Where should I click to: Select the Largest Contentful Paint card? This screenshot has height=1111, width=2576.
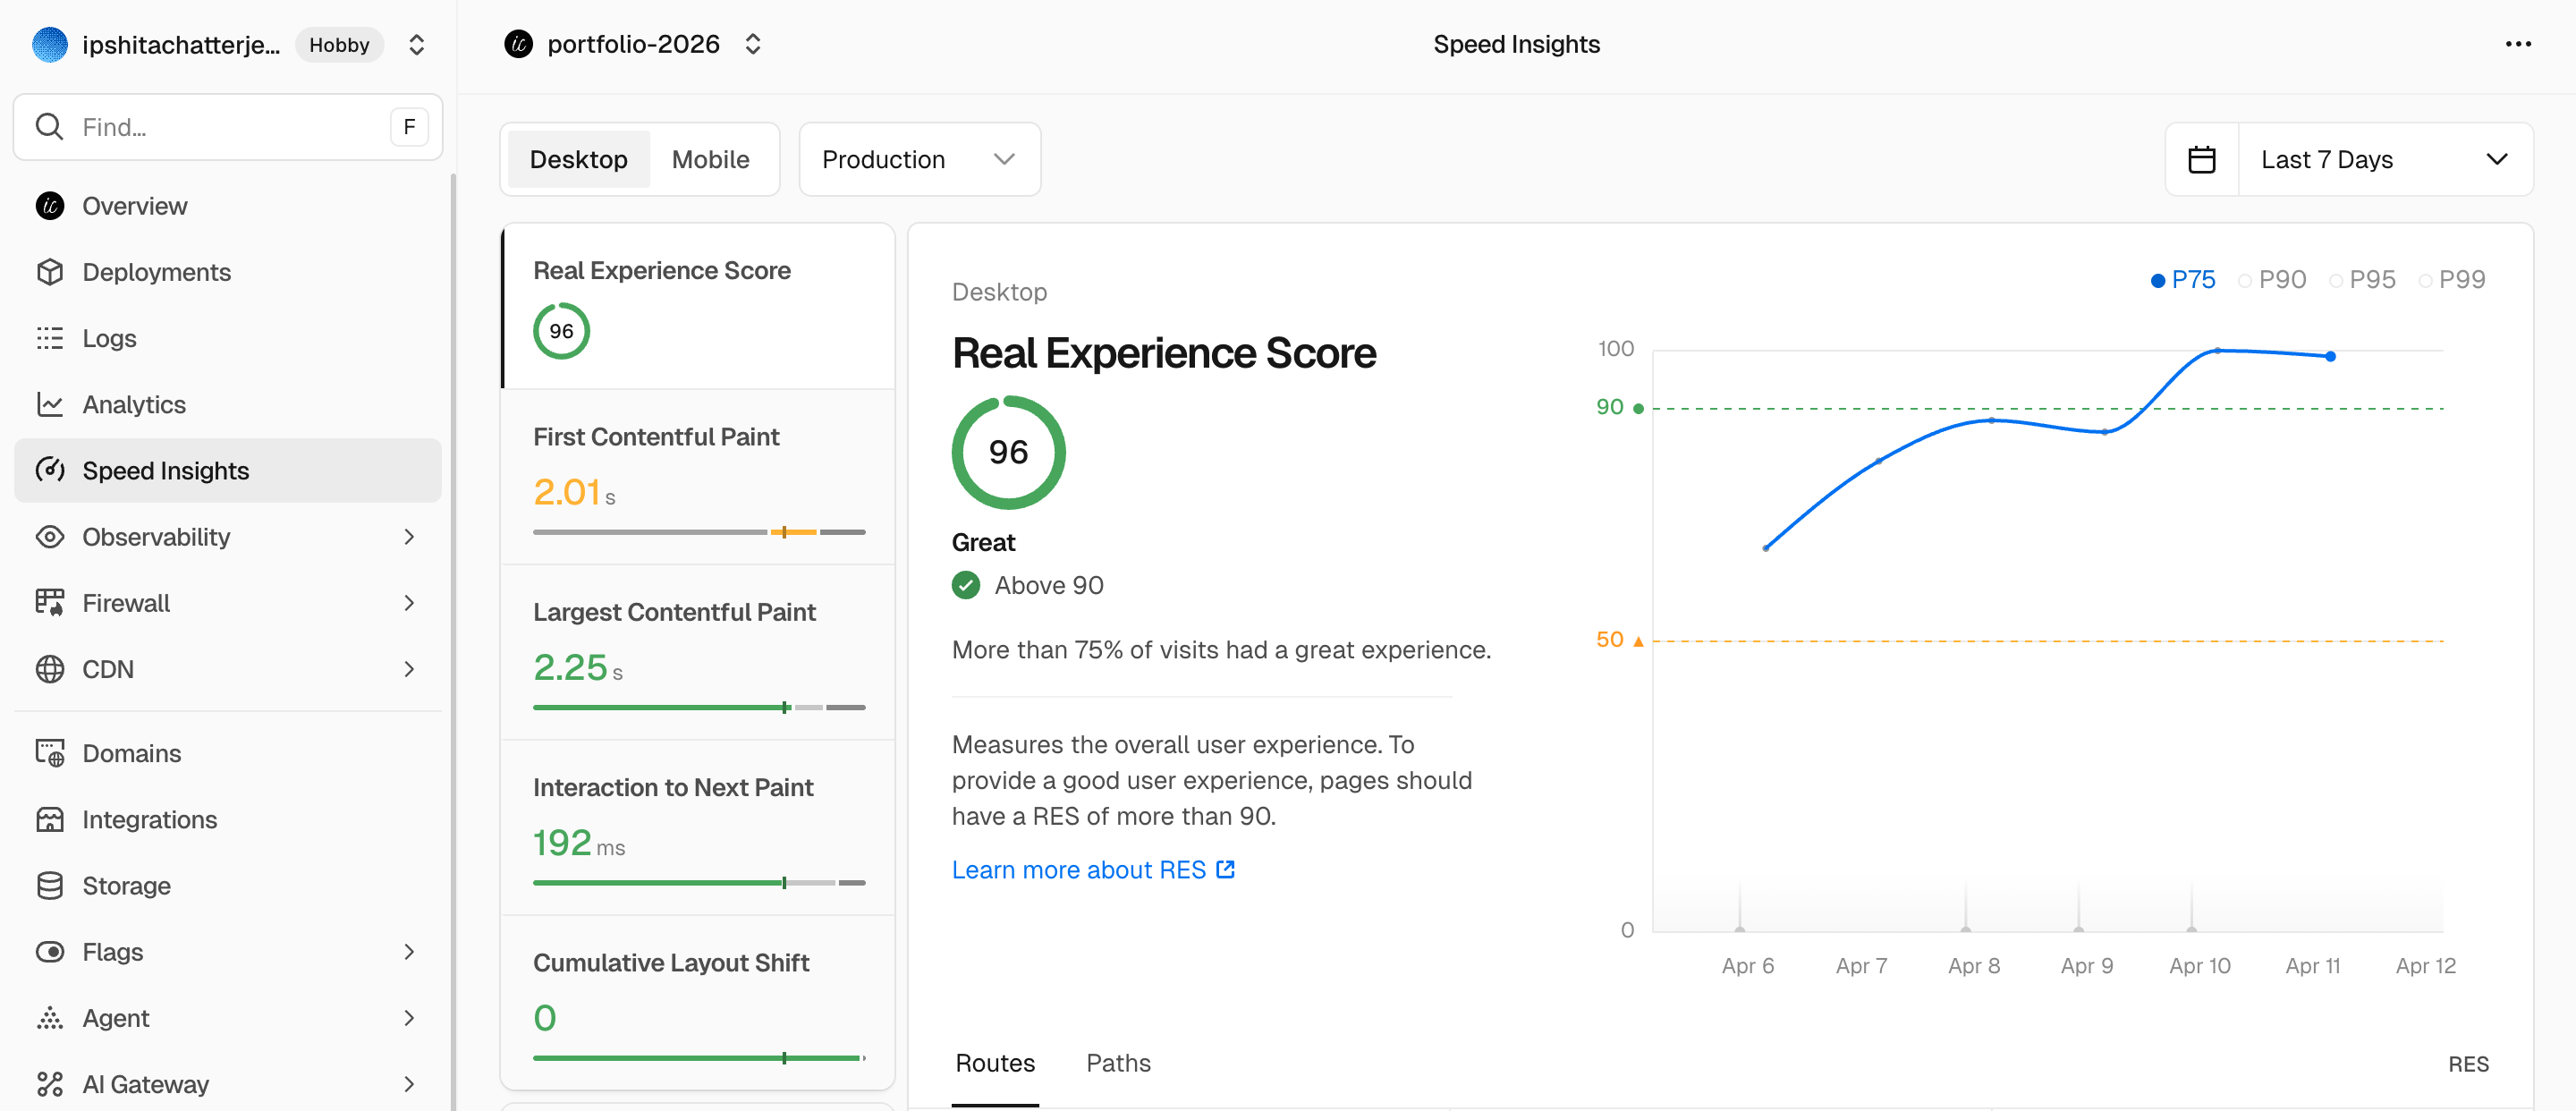coord(698,652)
